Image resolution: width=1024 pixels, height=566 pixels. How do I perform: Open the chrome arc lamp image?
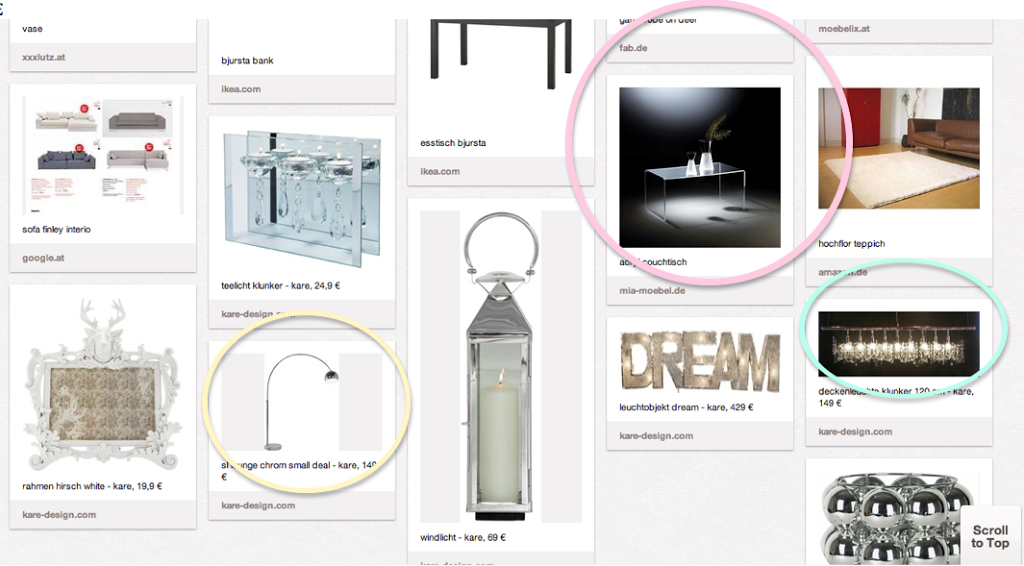[302, 402]
